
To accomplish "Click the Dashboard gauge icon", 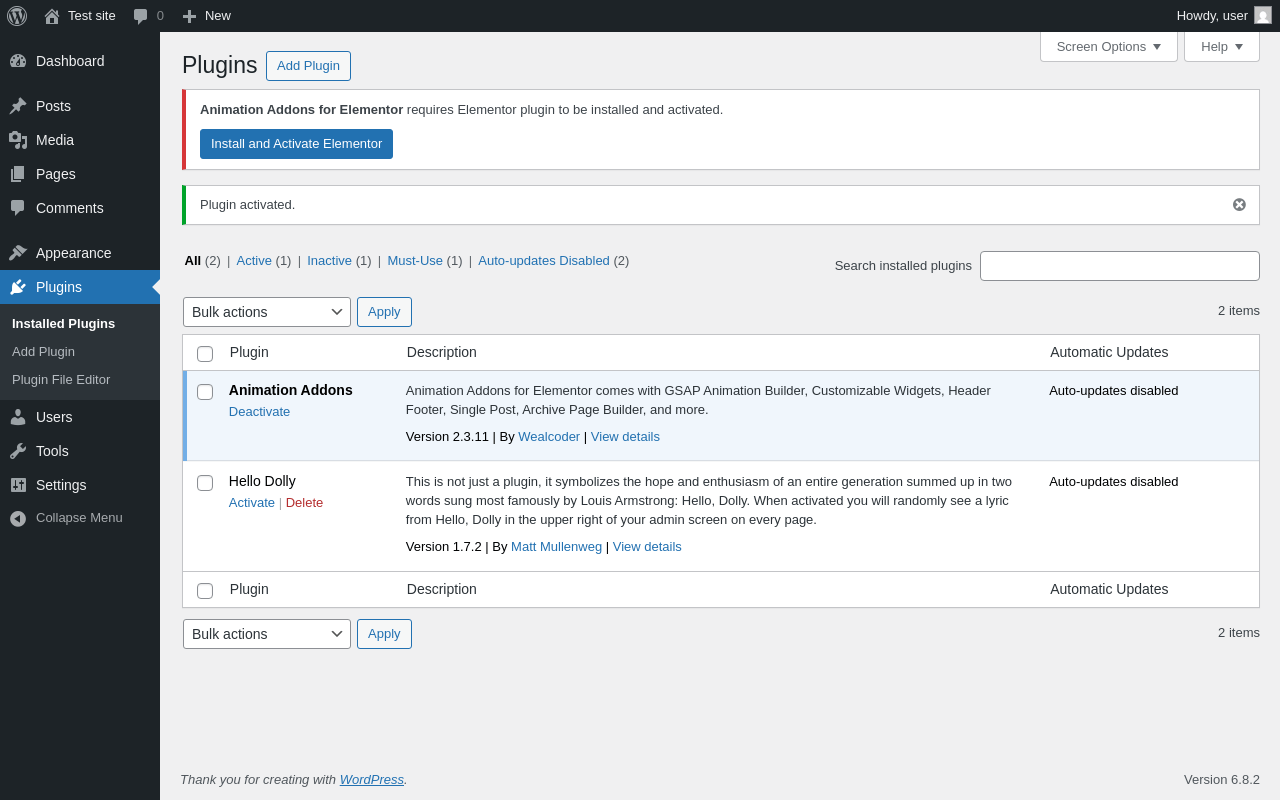I will tap(18, 61).
